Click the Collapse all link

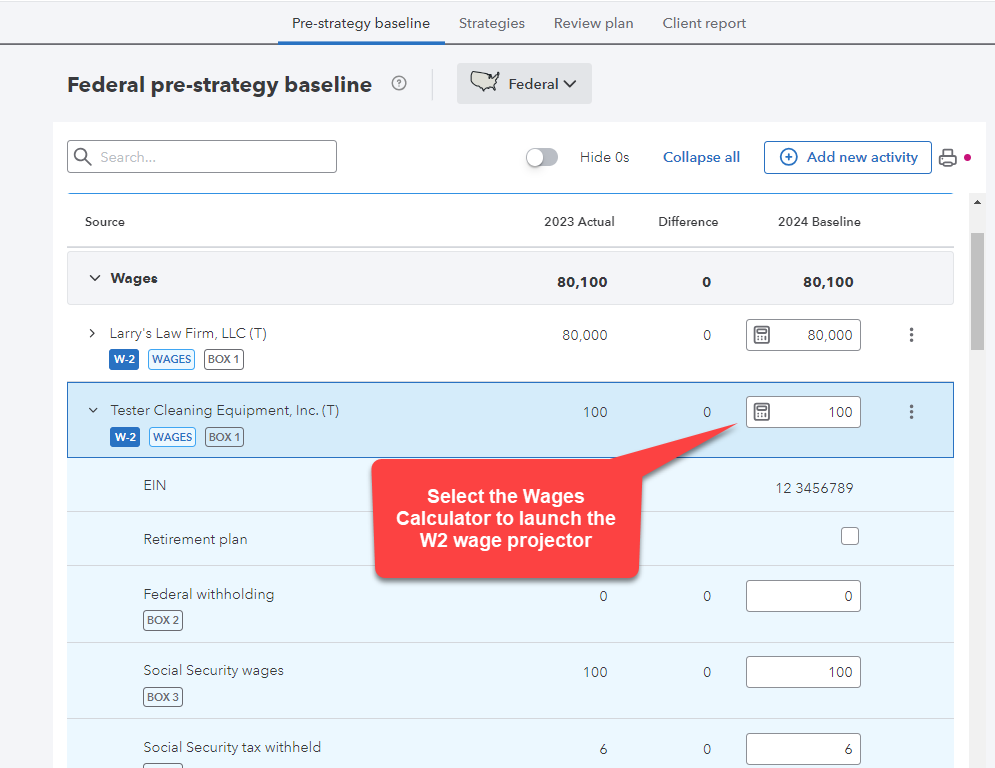coord(701,157)
